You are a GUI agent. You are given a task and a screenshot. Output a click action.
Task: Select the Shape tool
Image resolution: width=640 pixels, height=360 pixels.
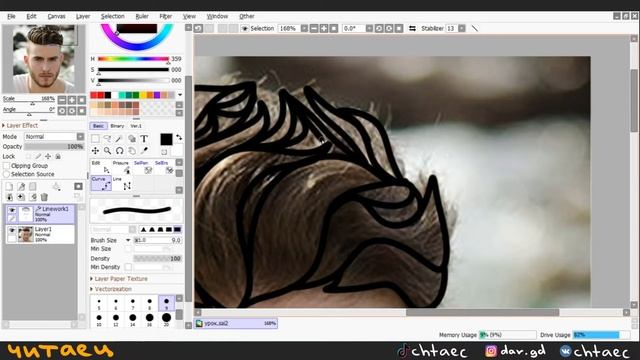pyautogui.click(x=132, y=139)
